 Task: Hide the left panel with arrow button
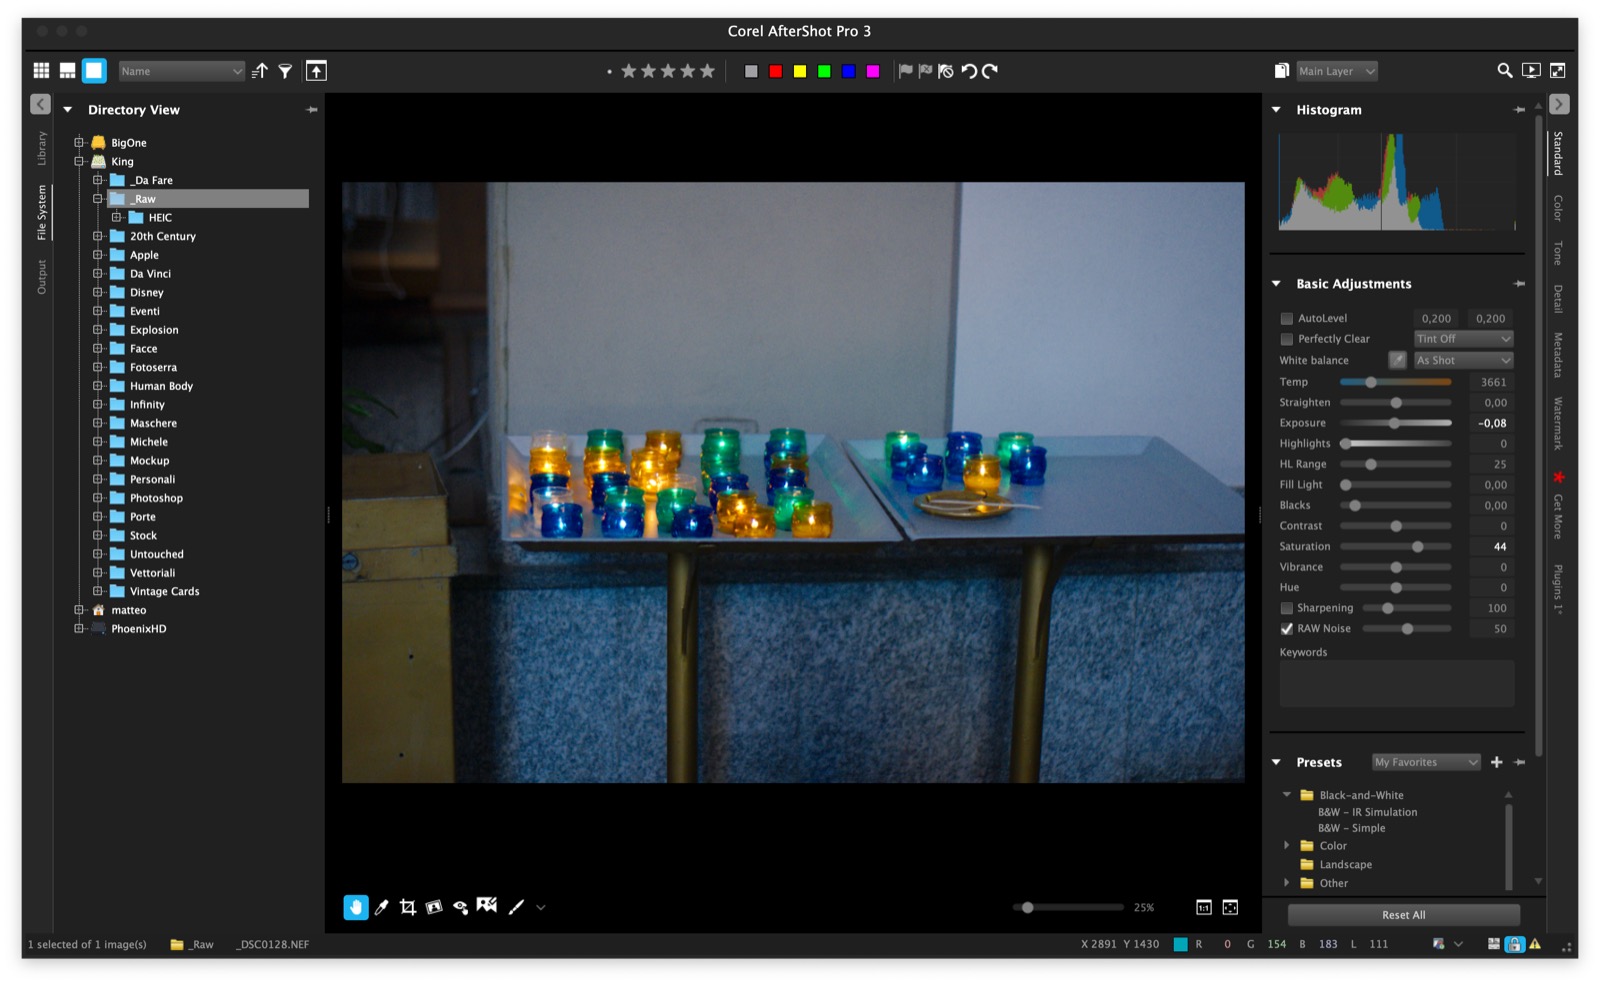40,104
